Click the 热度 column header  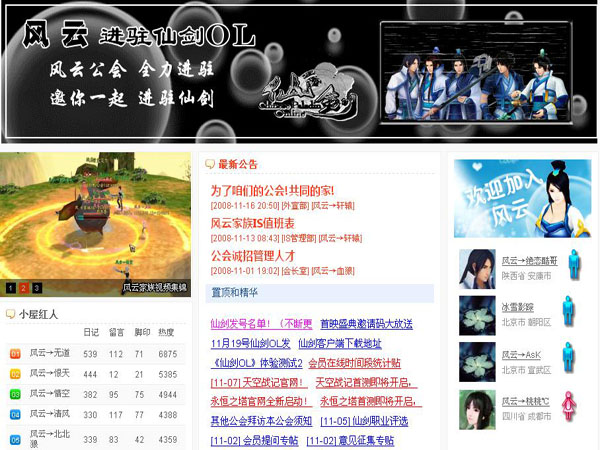[166, 332]
